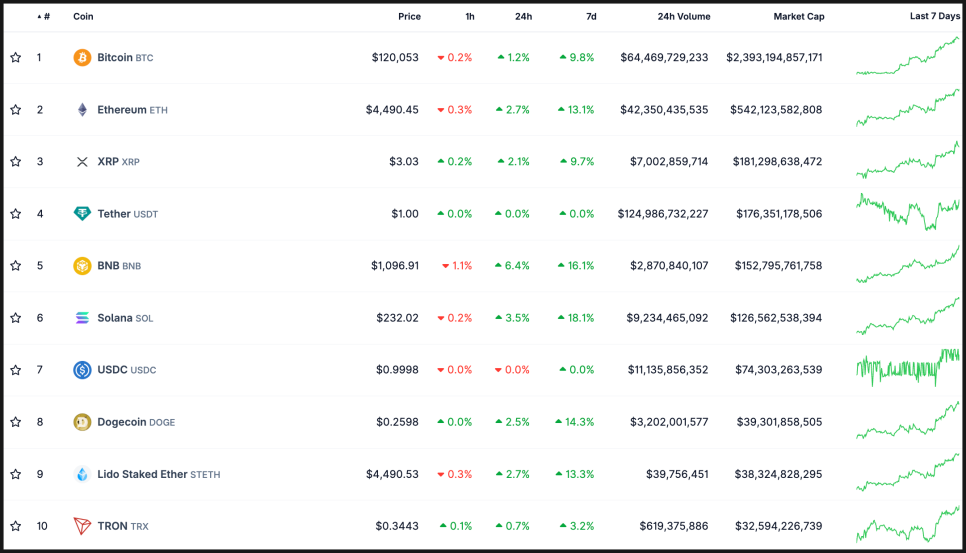Click the USDC logo icon
This screenshot has width=966, height=553.
coord(82,370)
